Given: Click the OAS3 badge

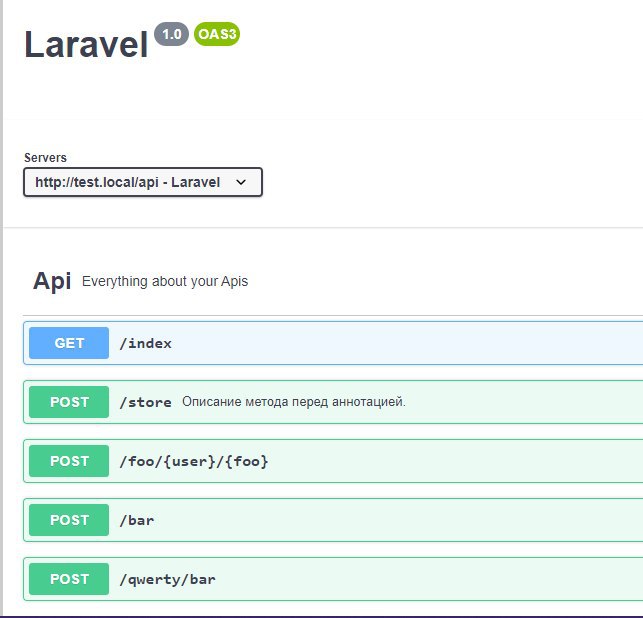Looking at the screenshot, I should (x=217, y=34).
